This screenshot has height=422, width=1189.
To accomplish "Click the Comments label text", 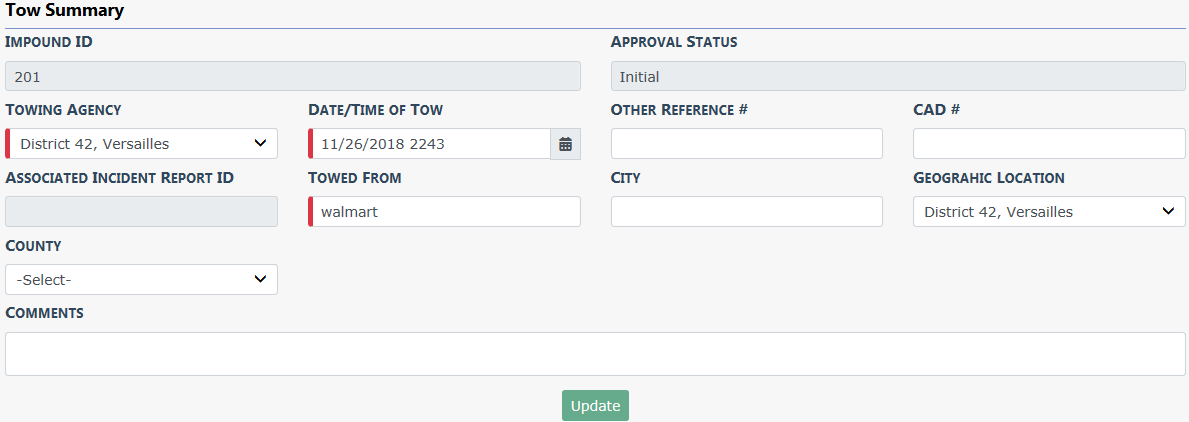I will 44,314.
